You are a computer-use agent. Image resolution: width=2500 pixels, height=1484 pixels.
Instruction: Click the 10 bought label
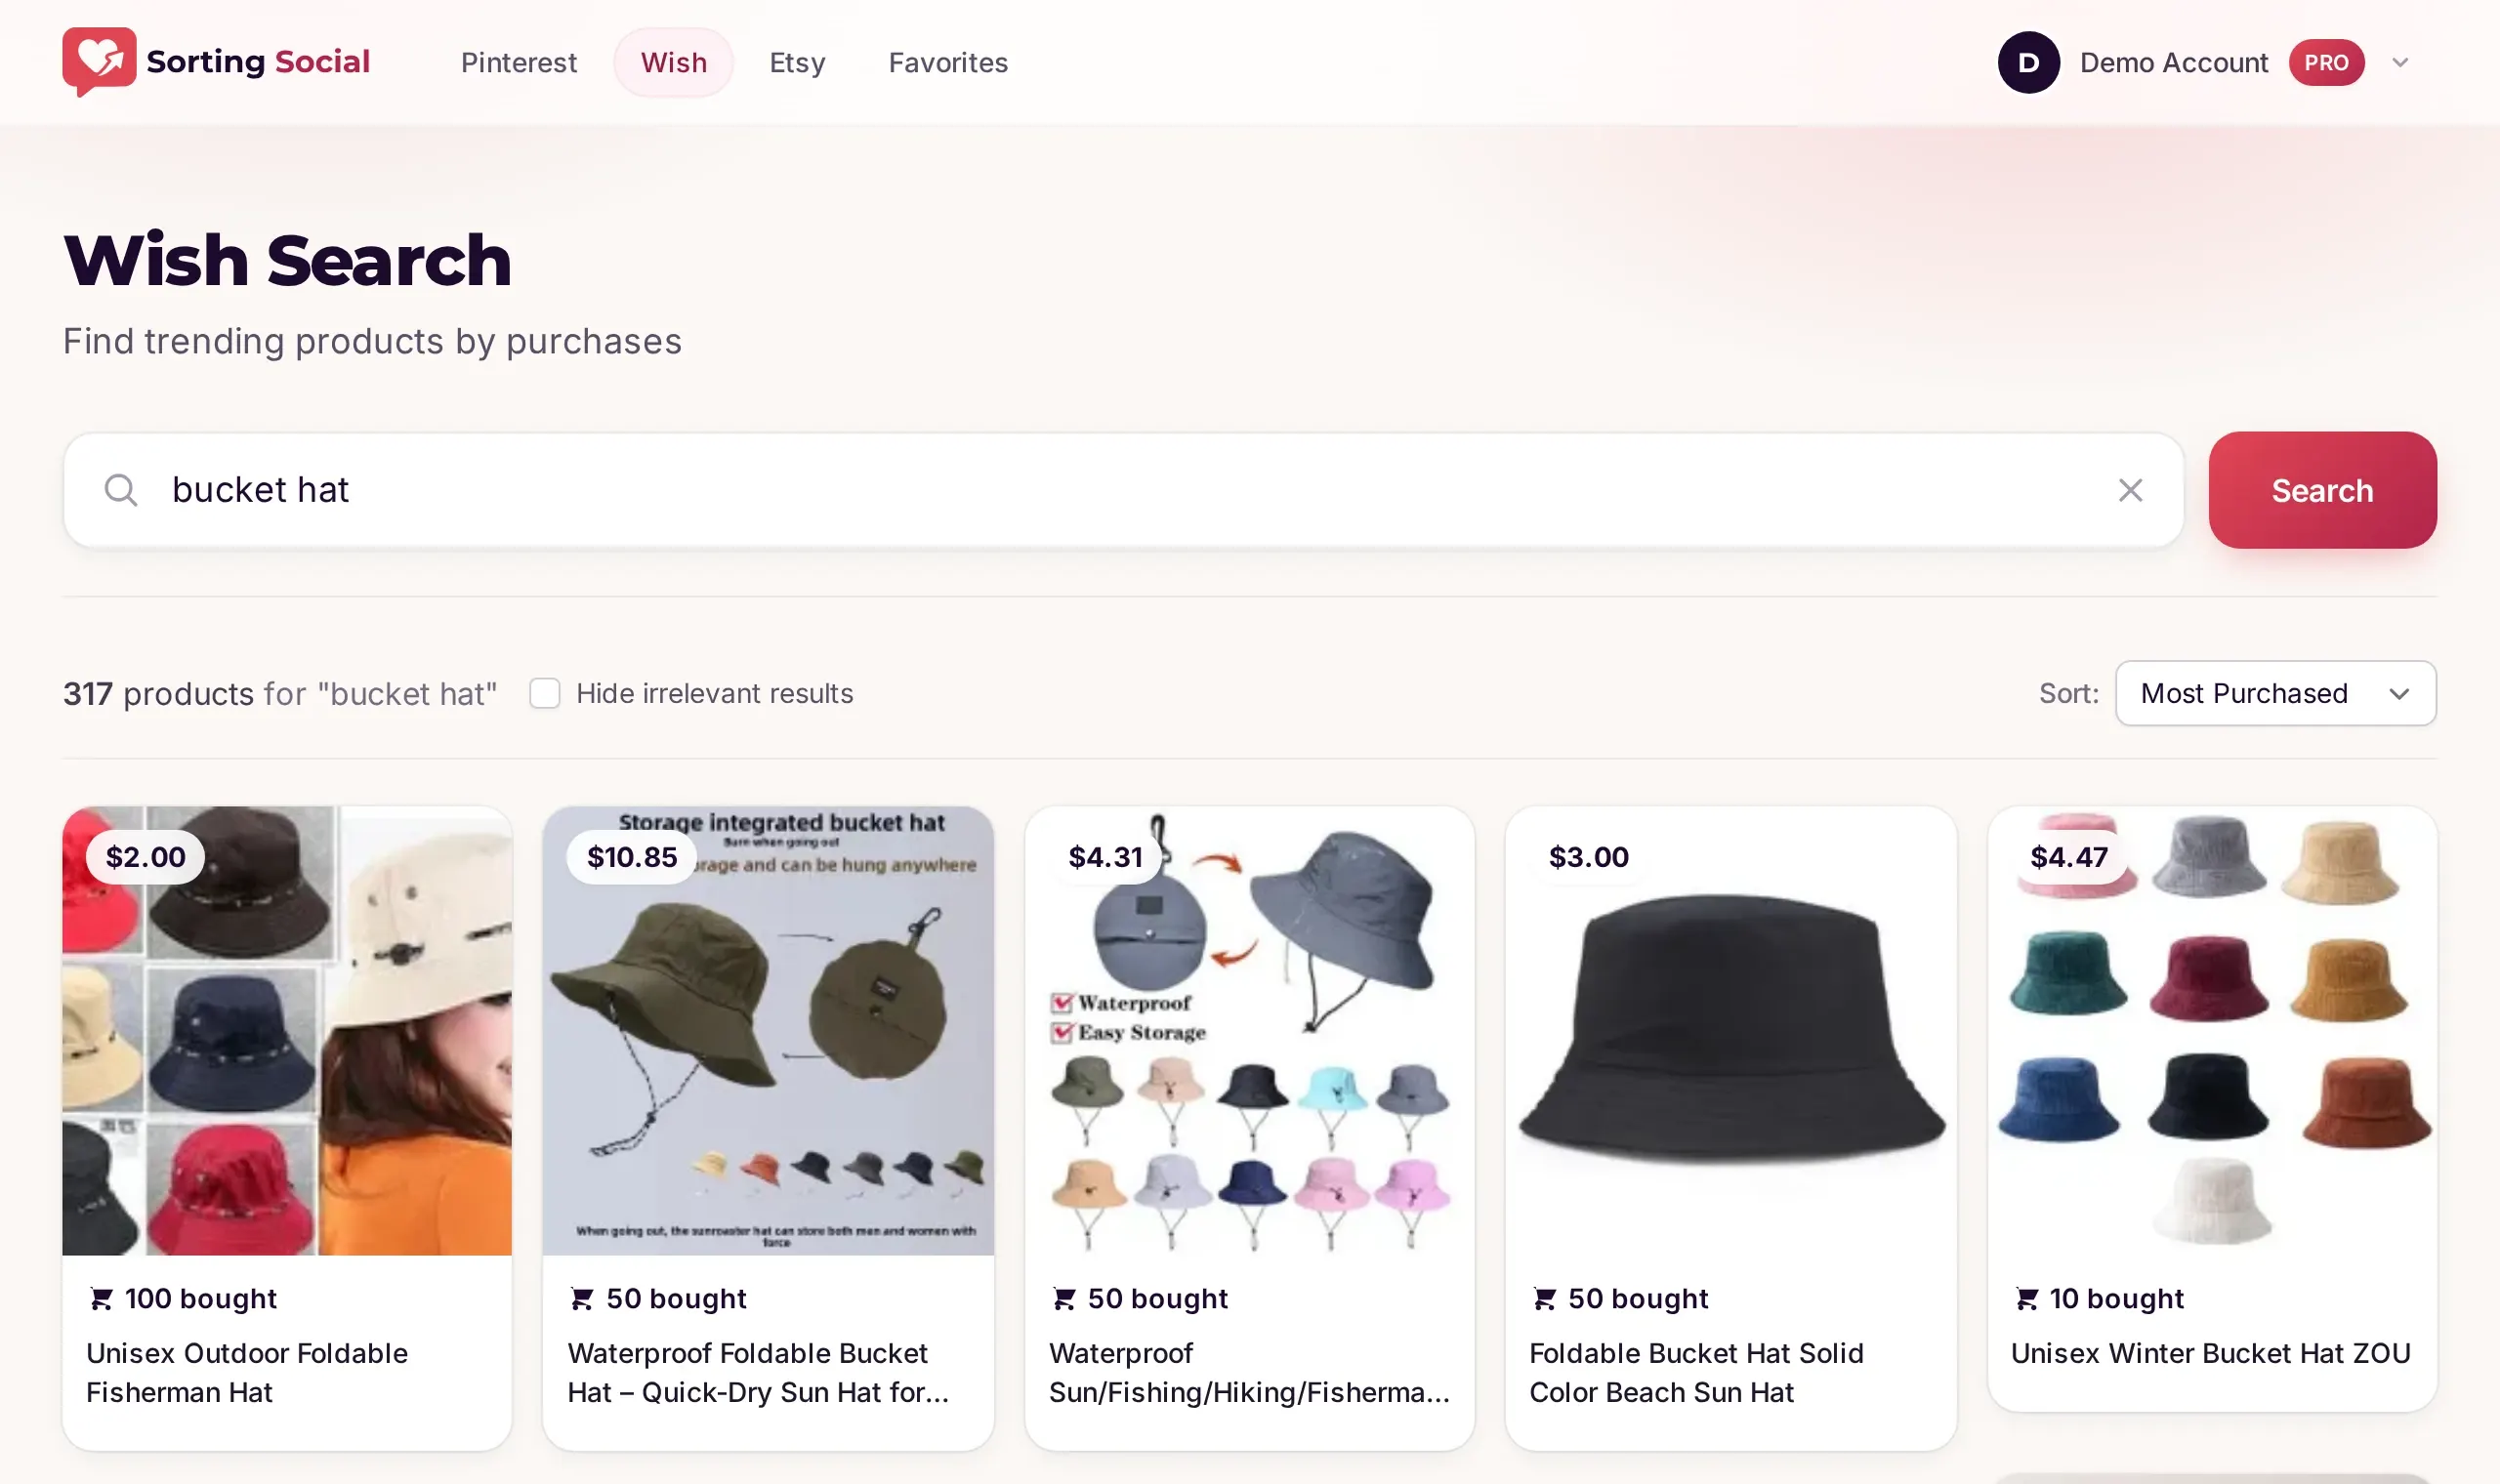pyautogui.click(x=2116, y=1298)
